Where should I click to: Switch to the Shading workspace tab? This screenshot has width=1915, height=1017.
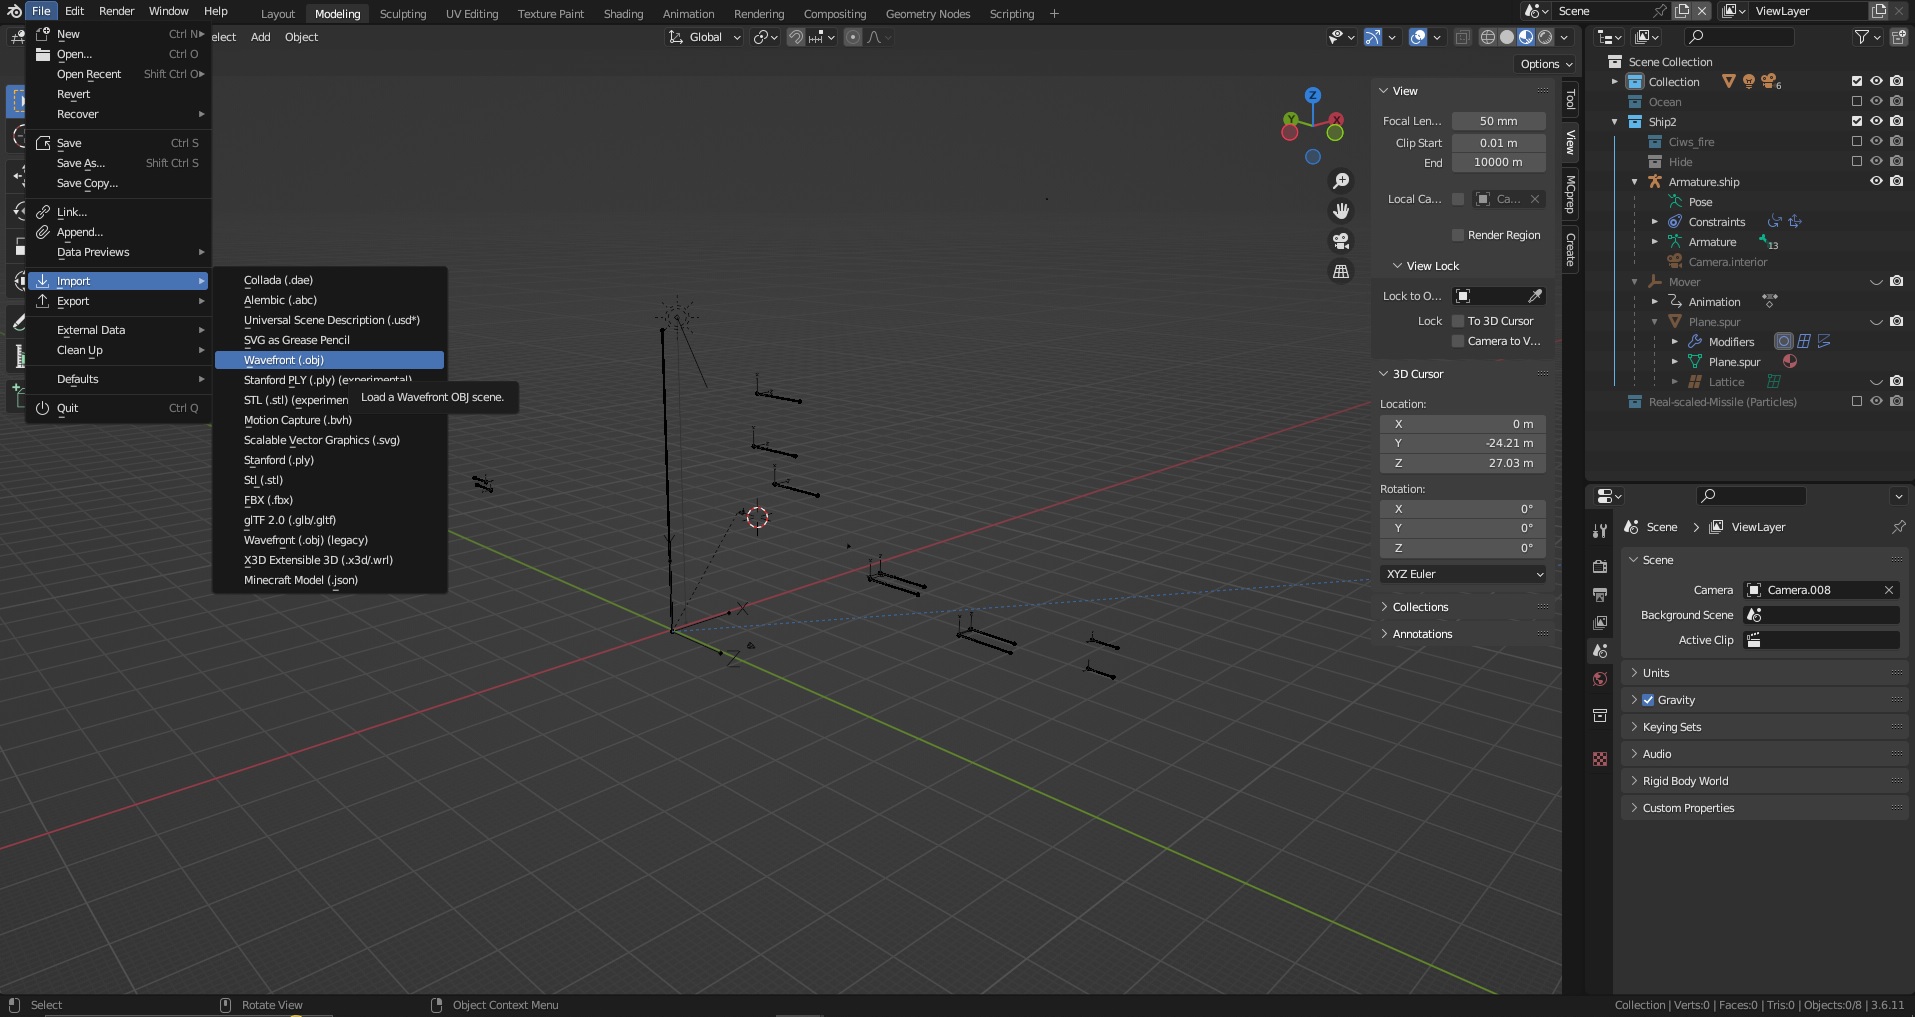coord(623,14)
